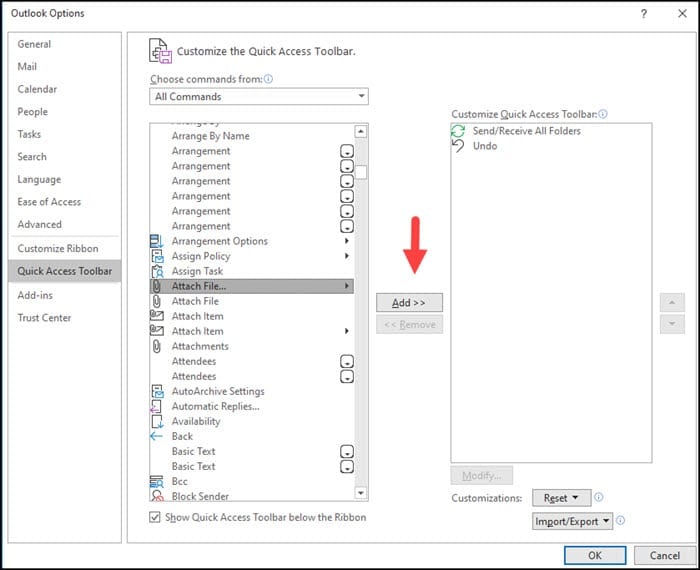Click scroll down arrow of commands list

pyautogui.click(x=361, y=493)
